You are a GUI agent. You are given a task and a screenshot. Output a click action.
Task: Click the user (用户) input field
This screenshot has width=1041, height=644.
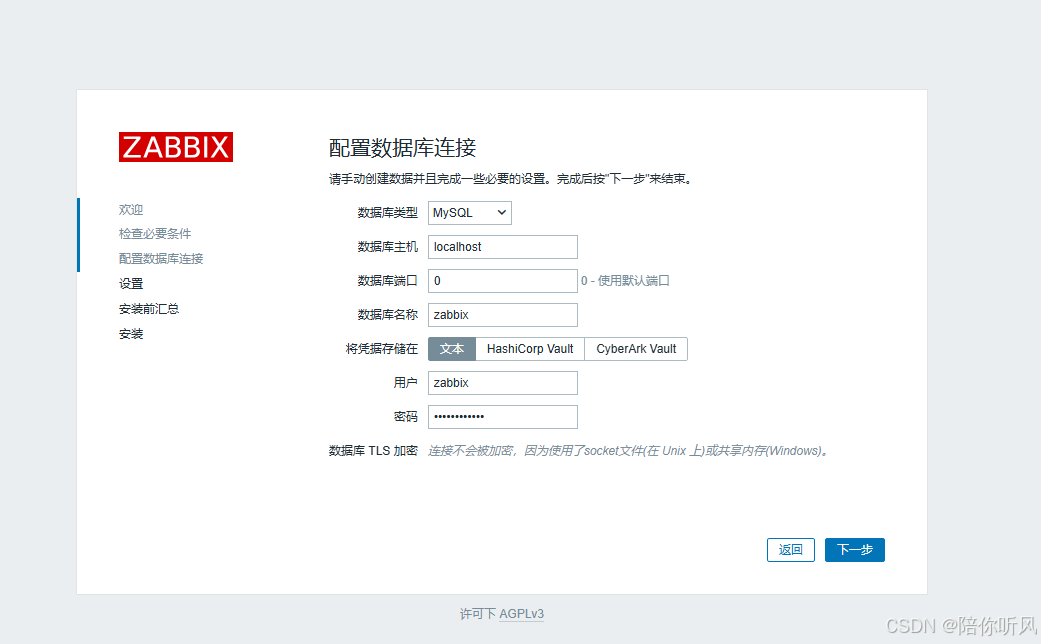click(x=503, y=383)
